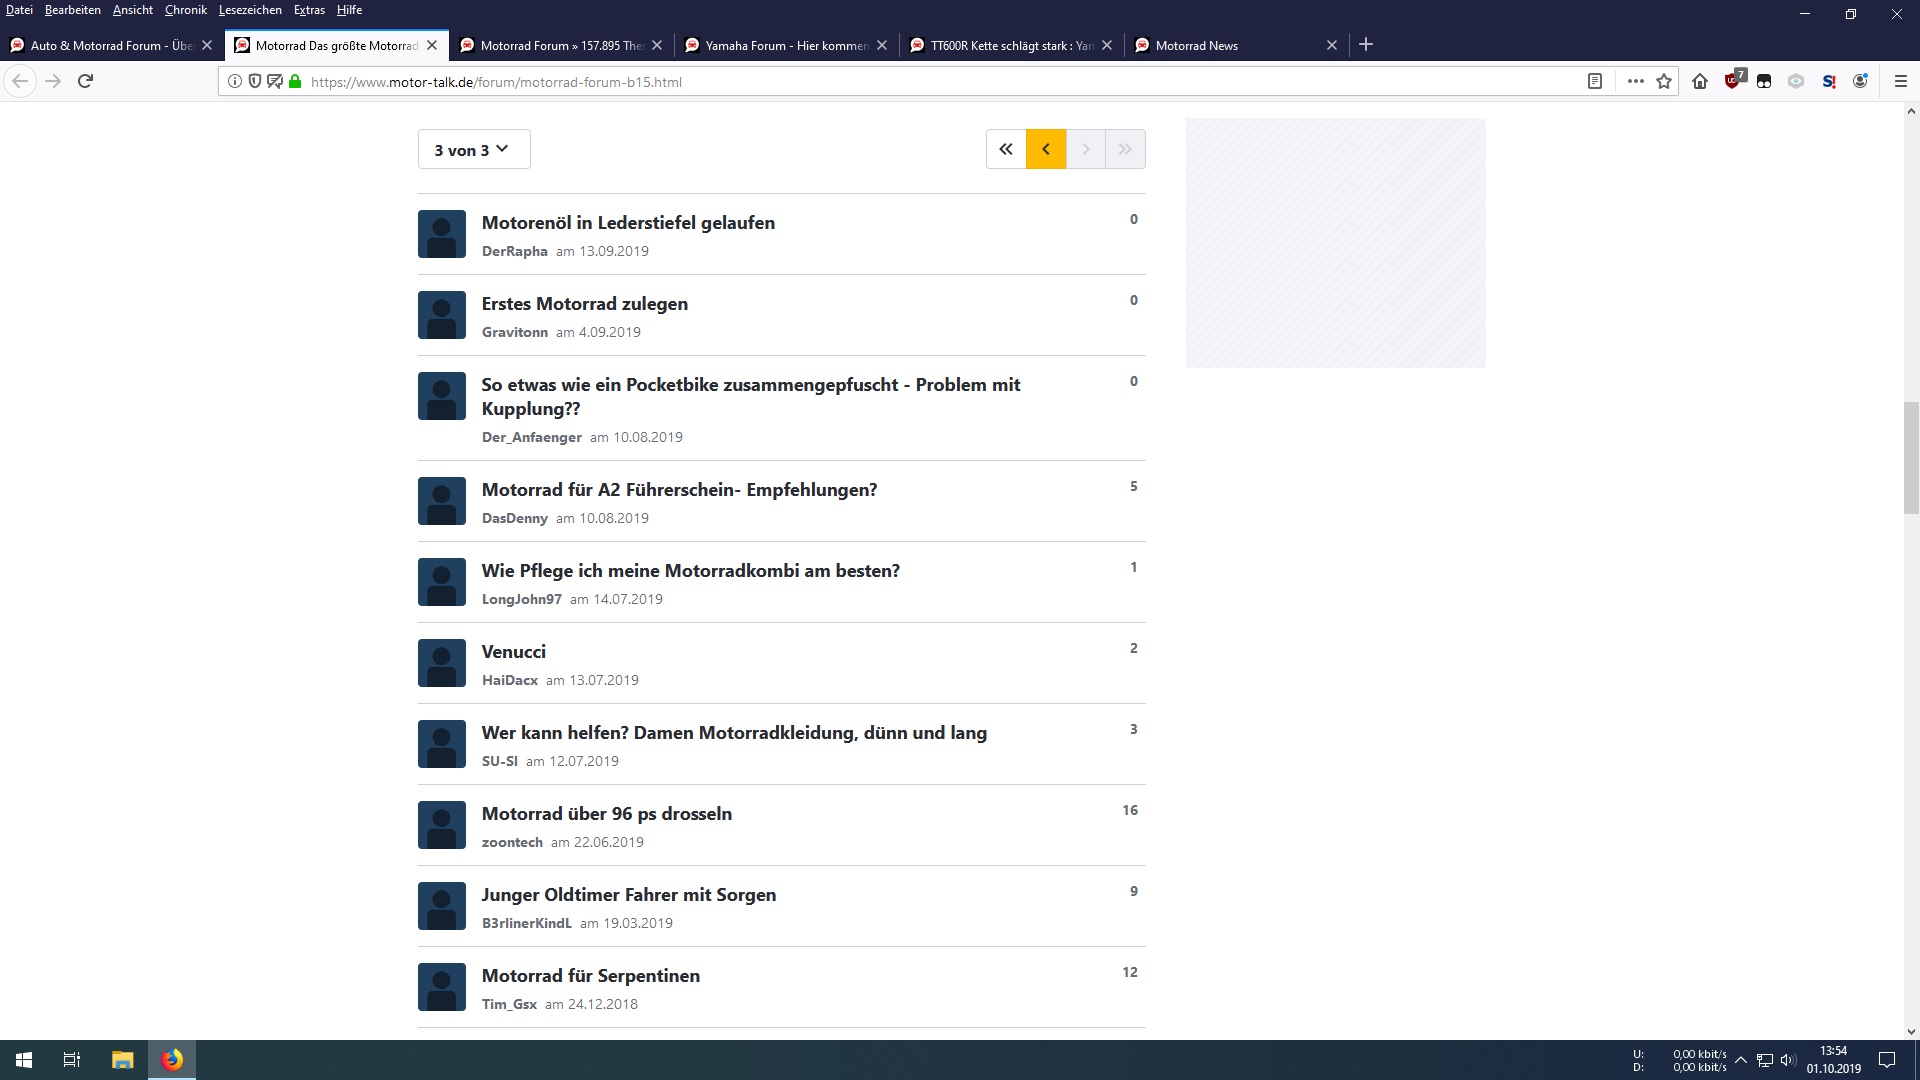Expand the '3 von 3' page selector

[473, 150]
